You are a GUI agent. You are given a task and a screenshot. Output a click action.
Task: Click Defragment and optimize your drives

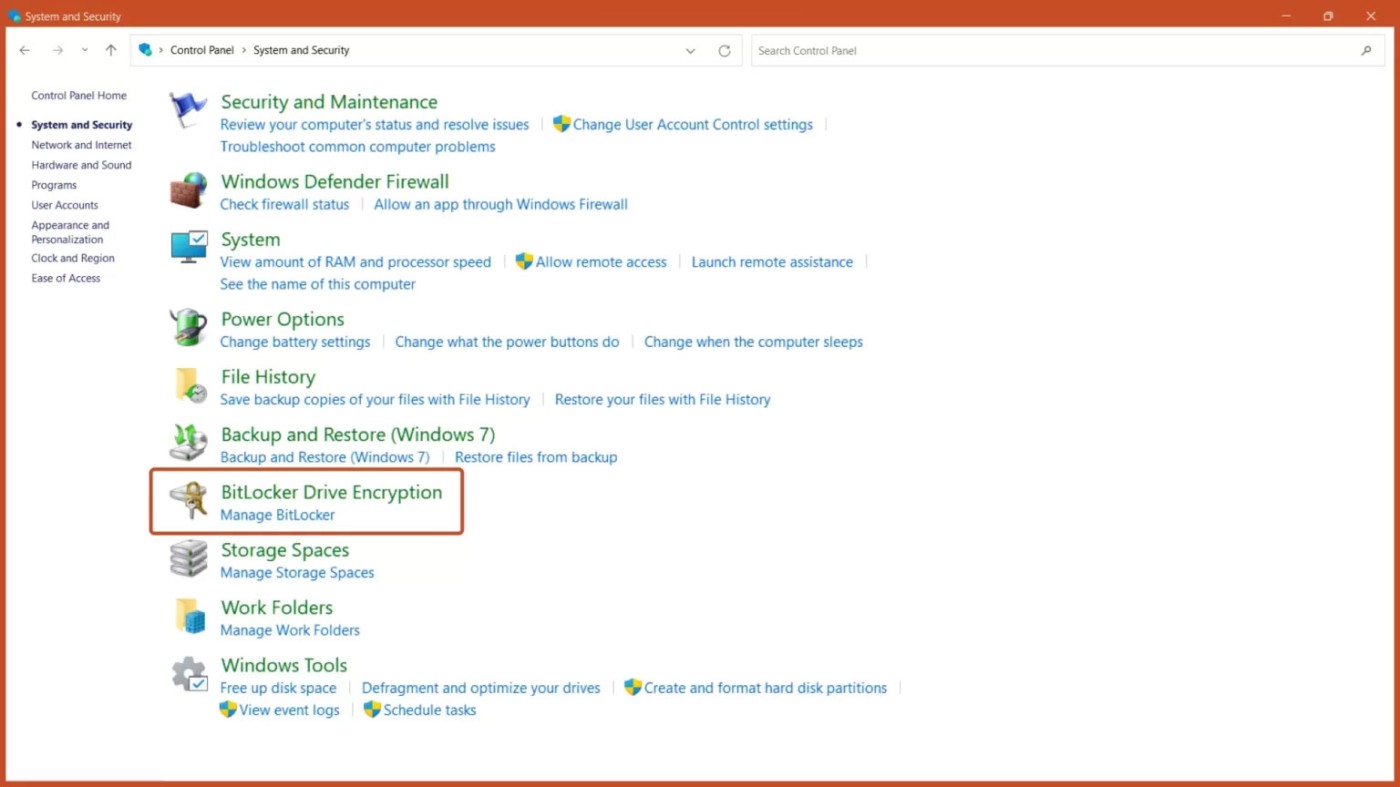[x=481, y=688]
